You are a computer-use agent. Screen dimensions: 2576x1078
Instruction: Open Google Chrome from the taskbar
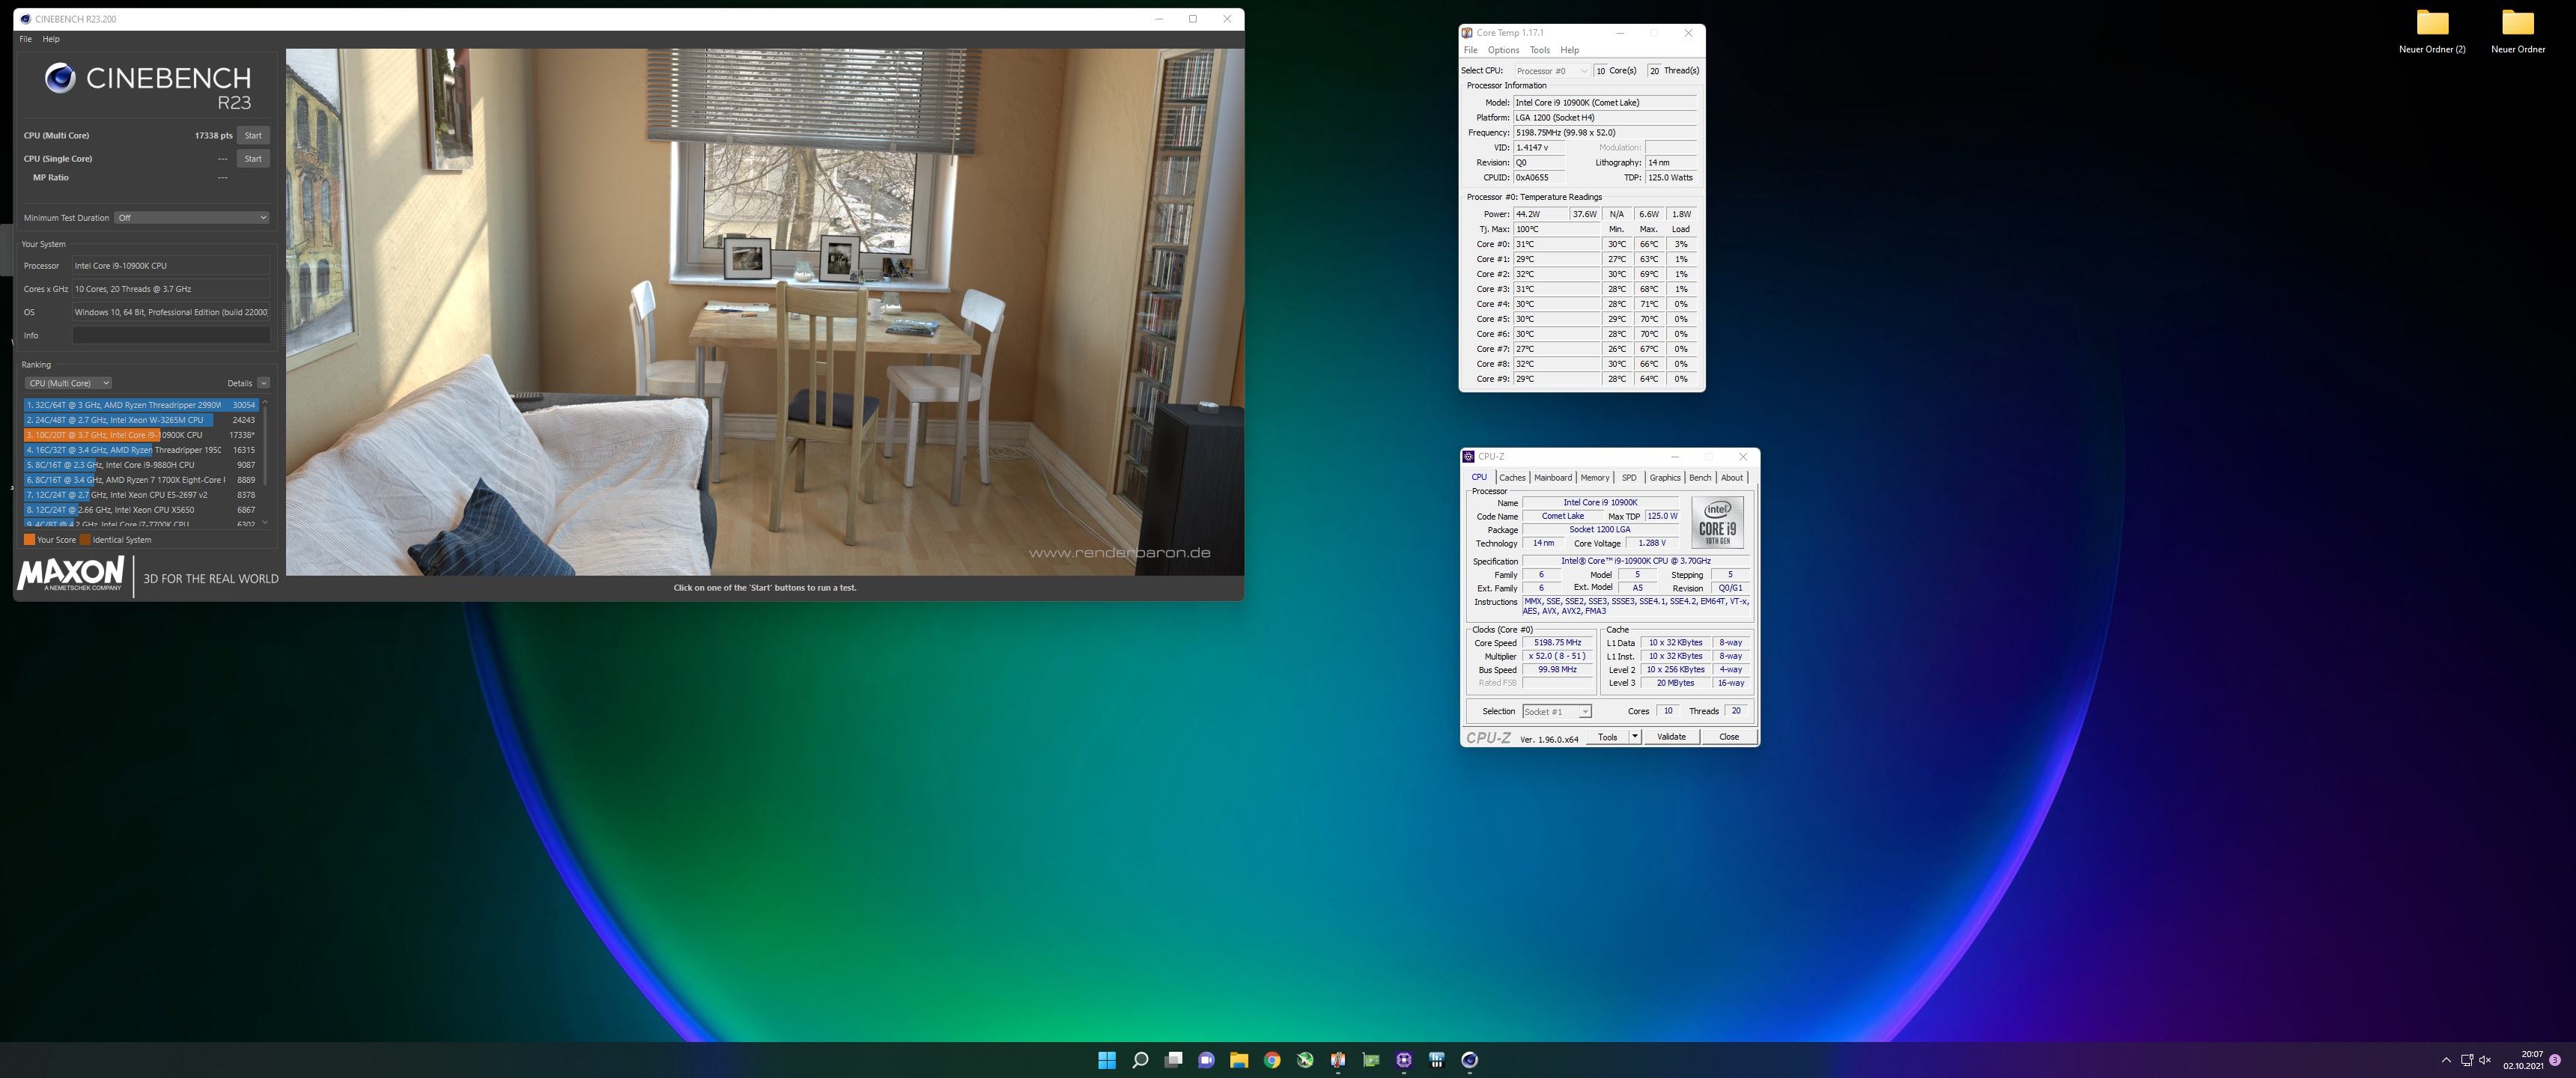1272,1060
